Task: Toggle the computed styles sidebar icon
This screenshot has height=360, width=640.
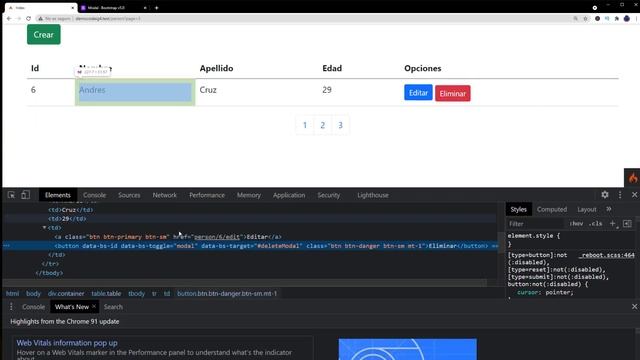Action: 627,223
